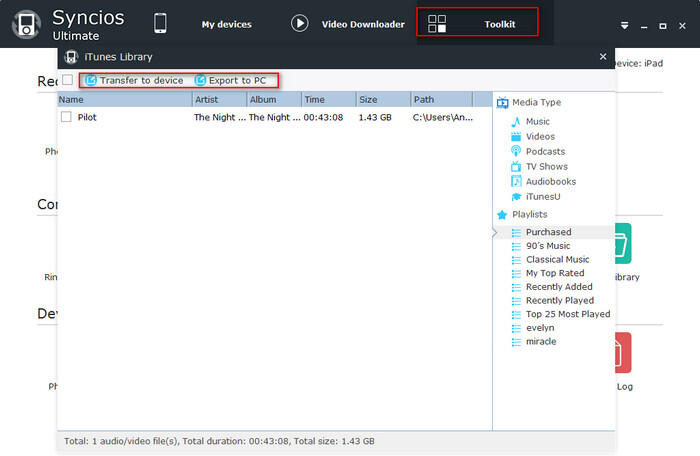700x456 pixels.
Task: Select the Videos media type icon
Action: click(516, 136)
